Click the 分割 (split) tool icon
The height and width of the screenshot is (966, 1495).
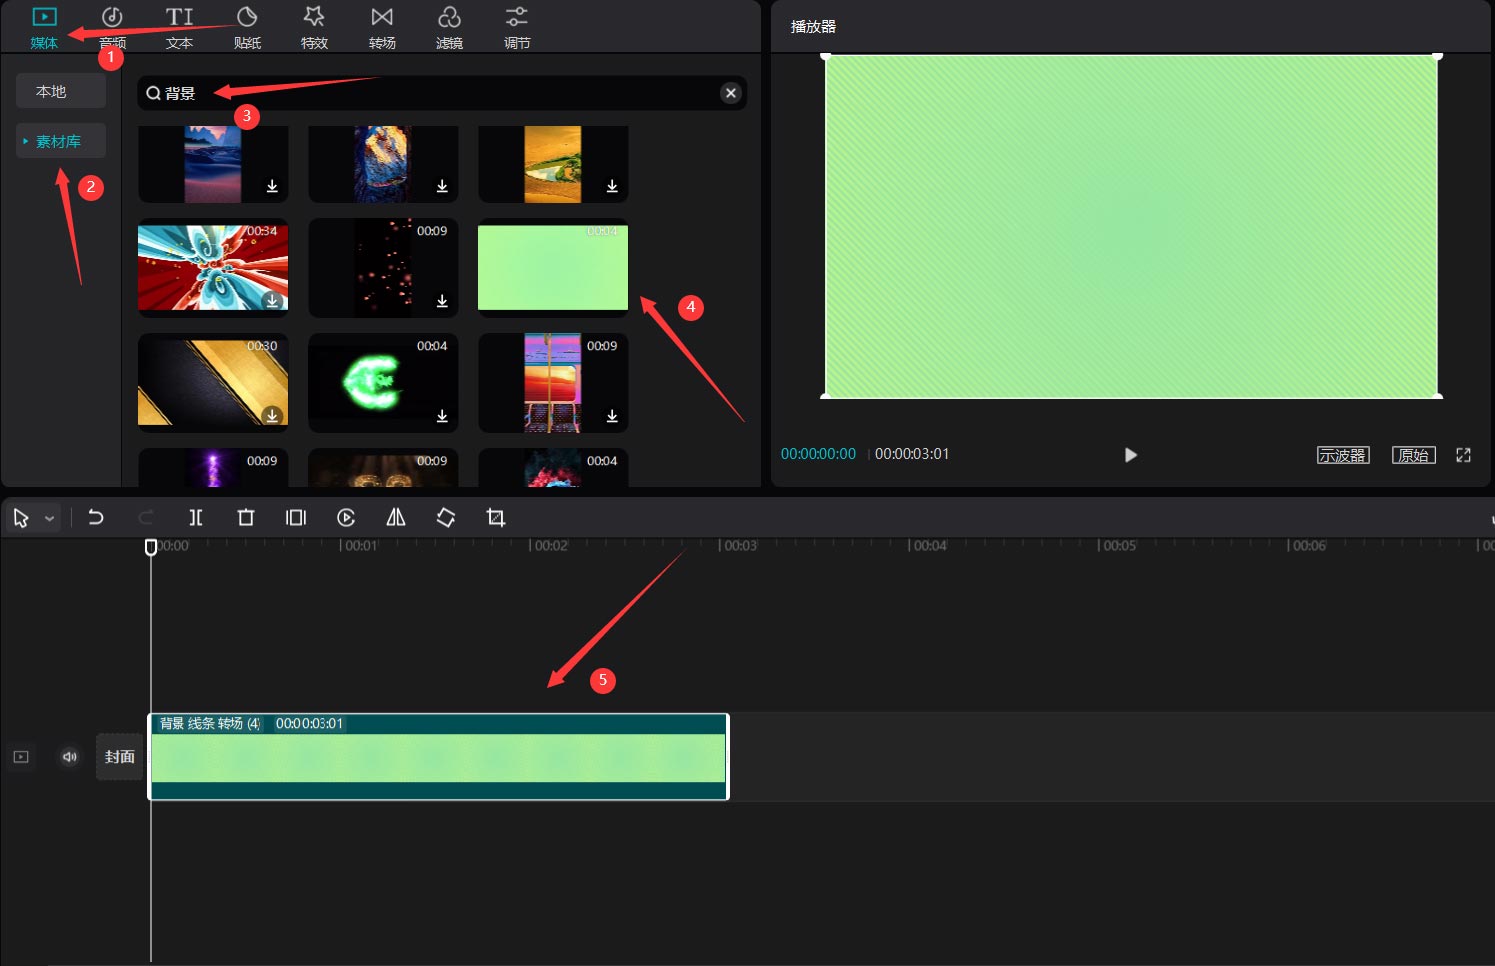196,517
